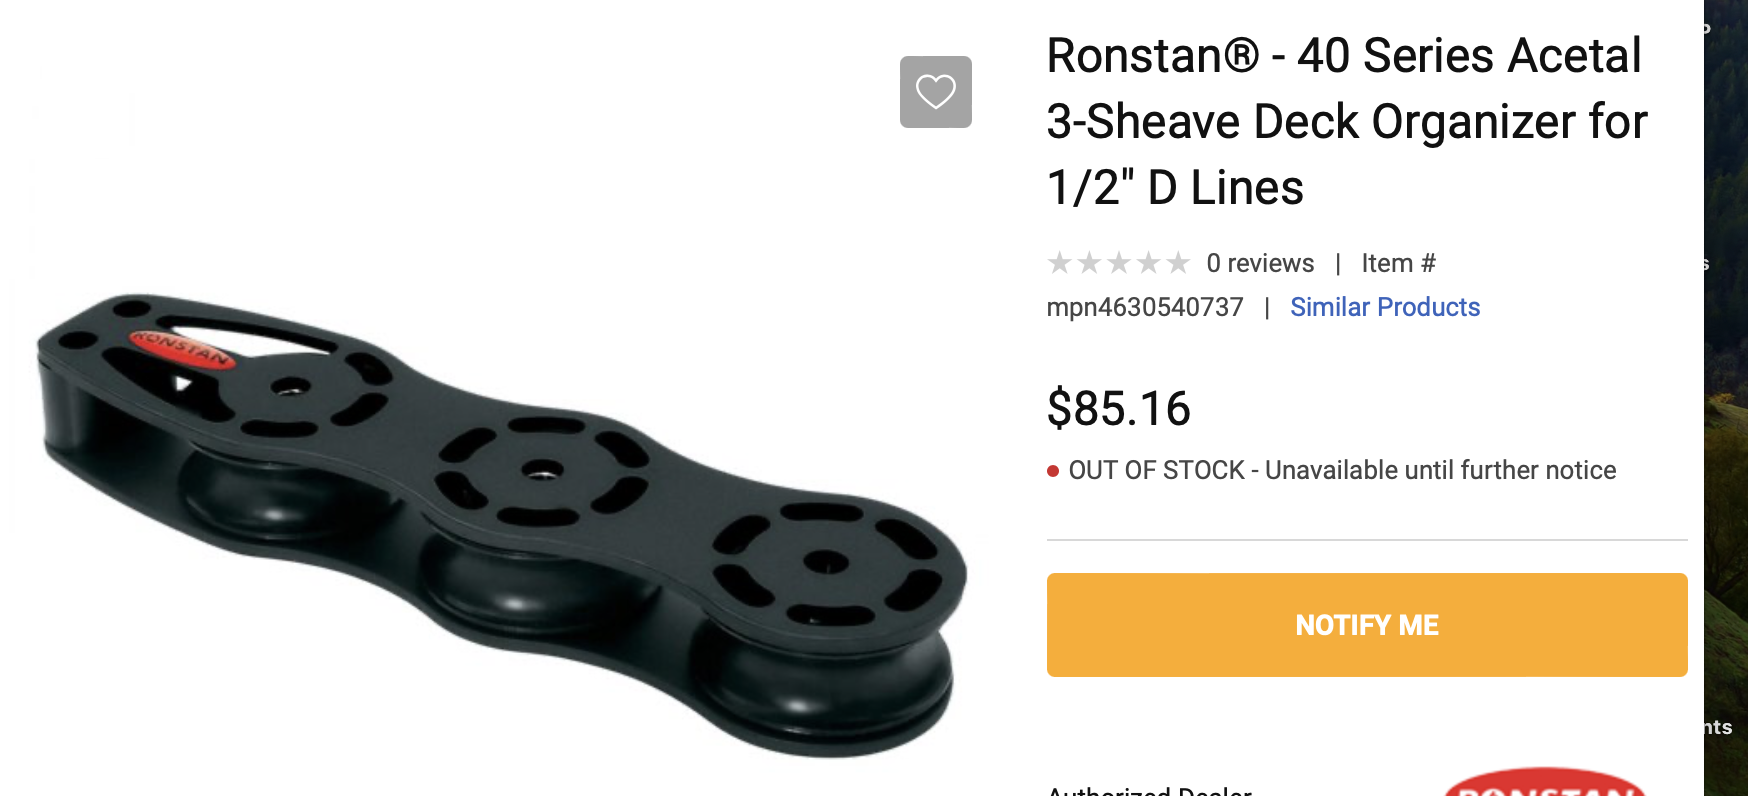Image resolution: width=1748 pixels, height=796 pixels.
Task: Open the 0 reviews link
Action: click(x=1260, y=263)
